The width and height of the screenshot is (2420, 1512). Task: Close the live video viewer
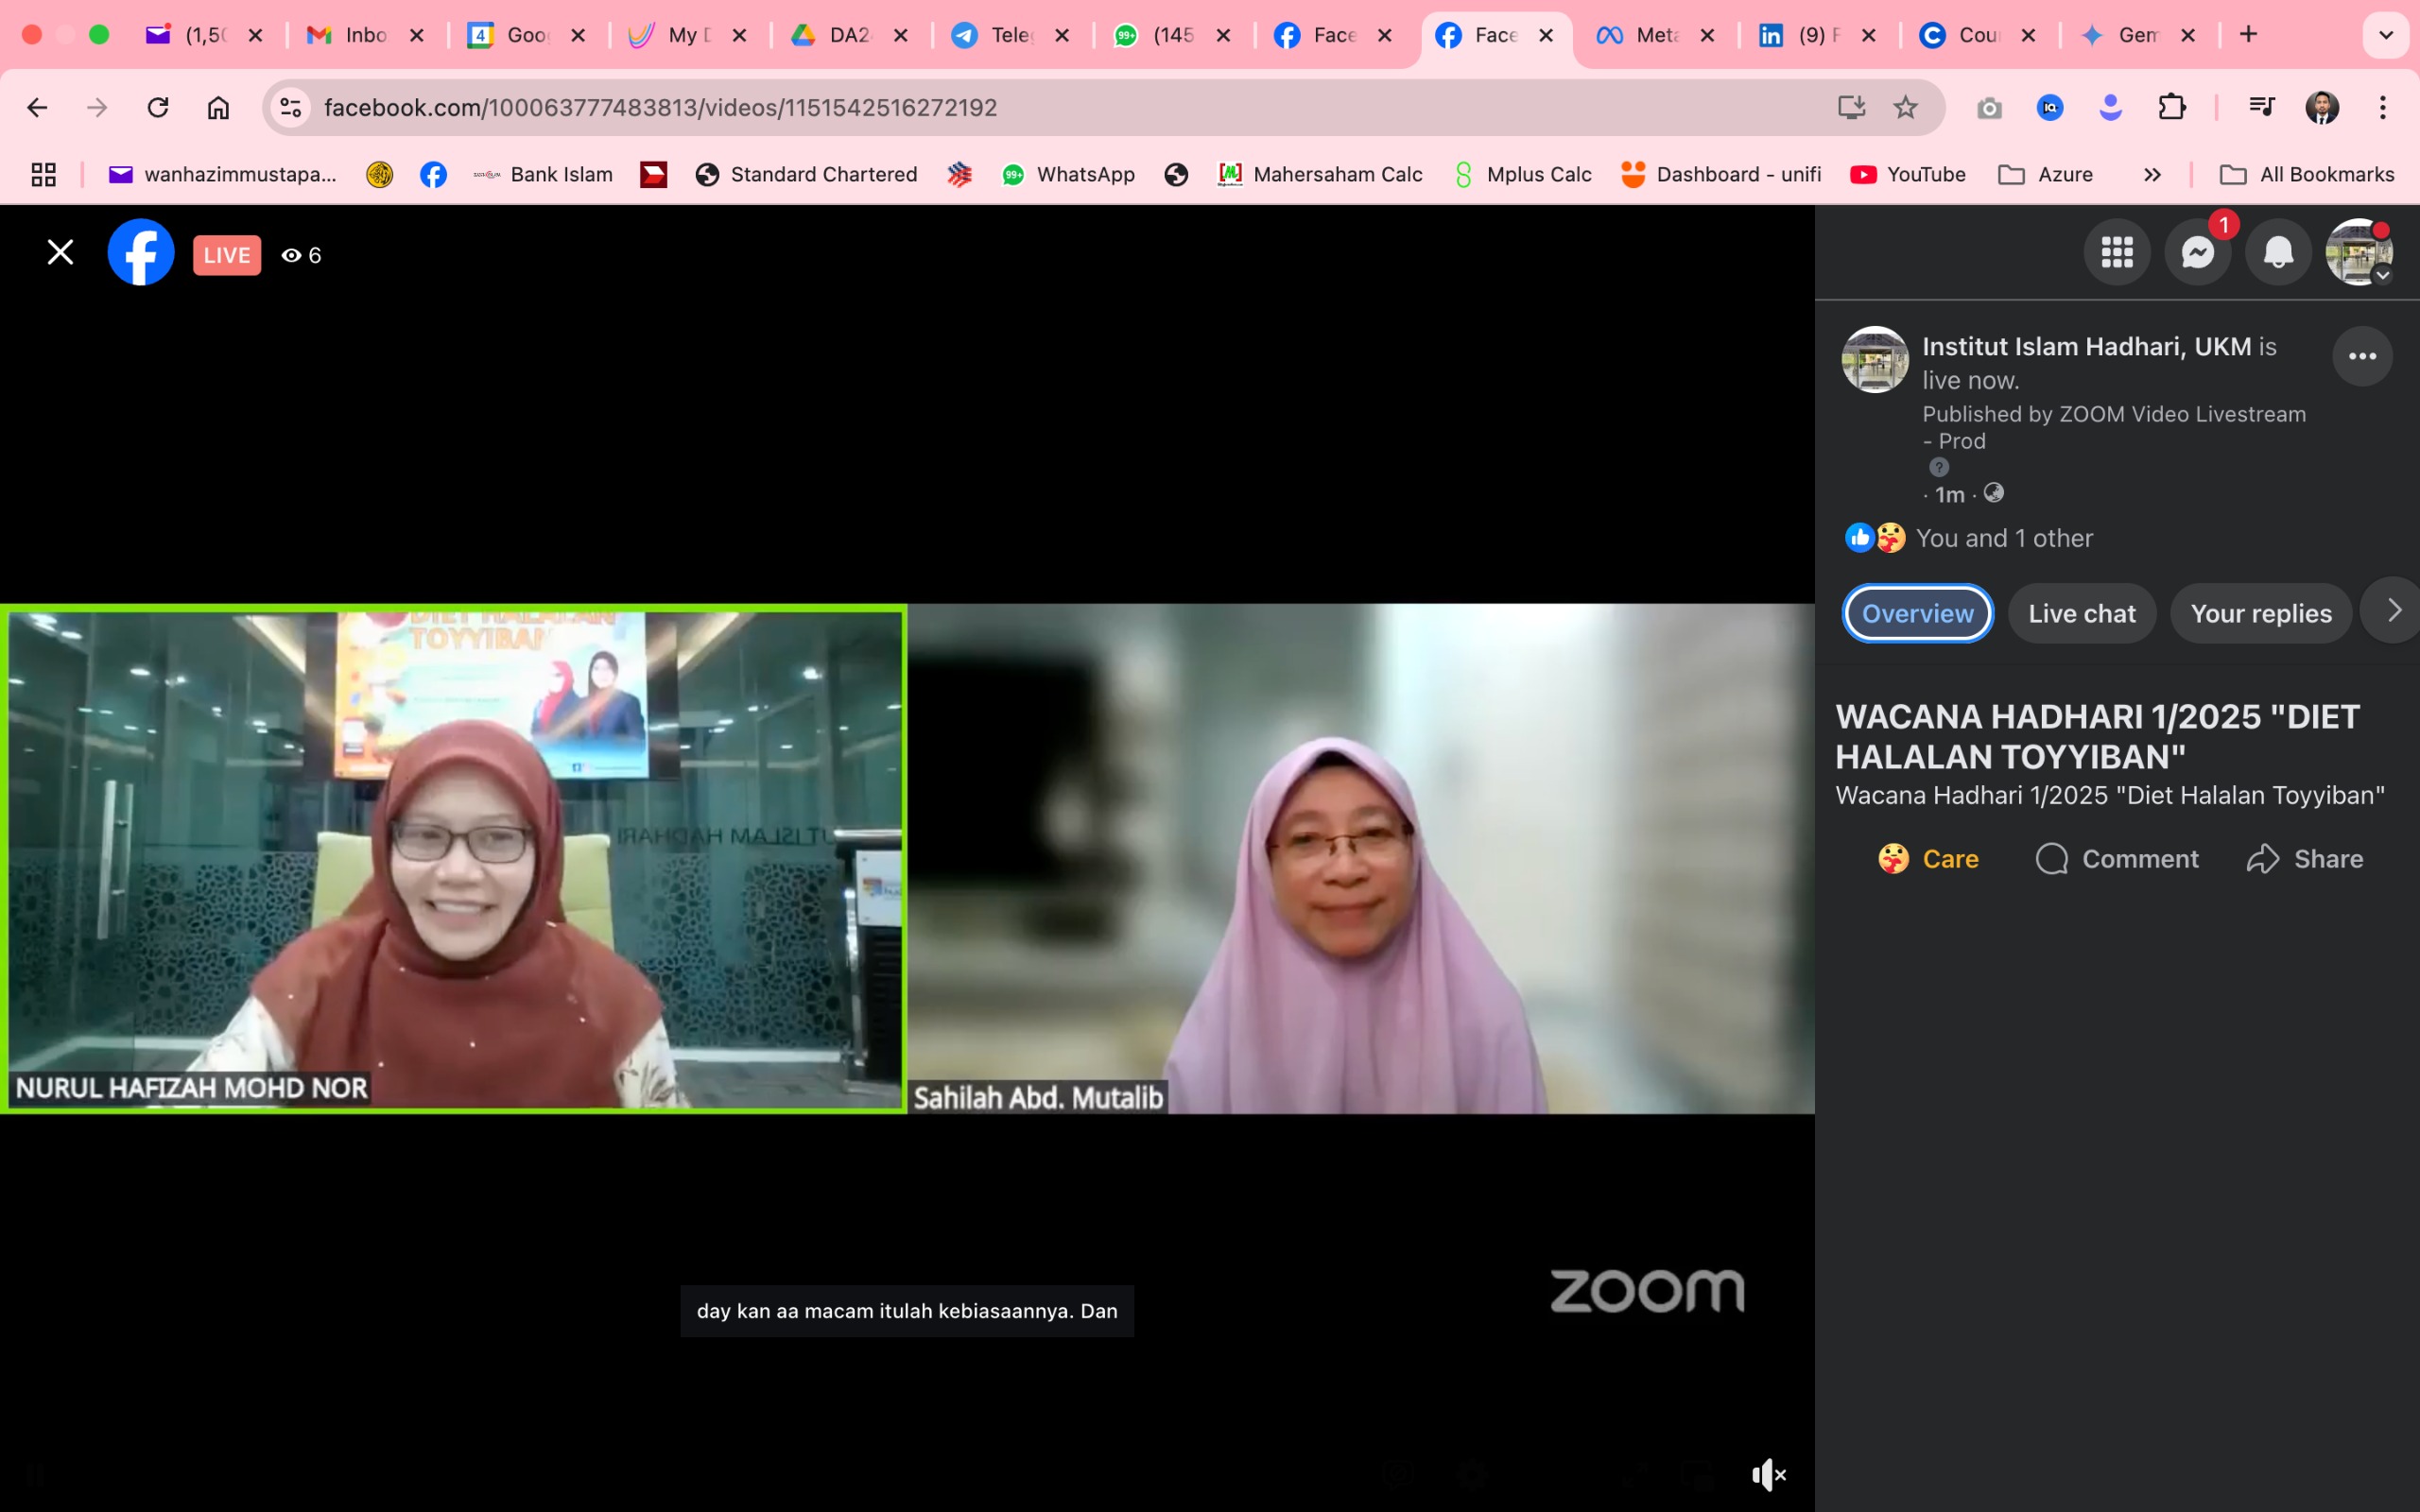pyautogui.click(x=60, y=253)
